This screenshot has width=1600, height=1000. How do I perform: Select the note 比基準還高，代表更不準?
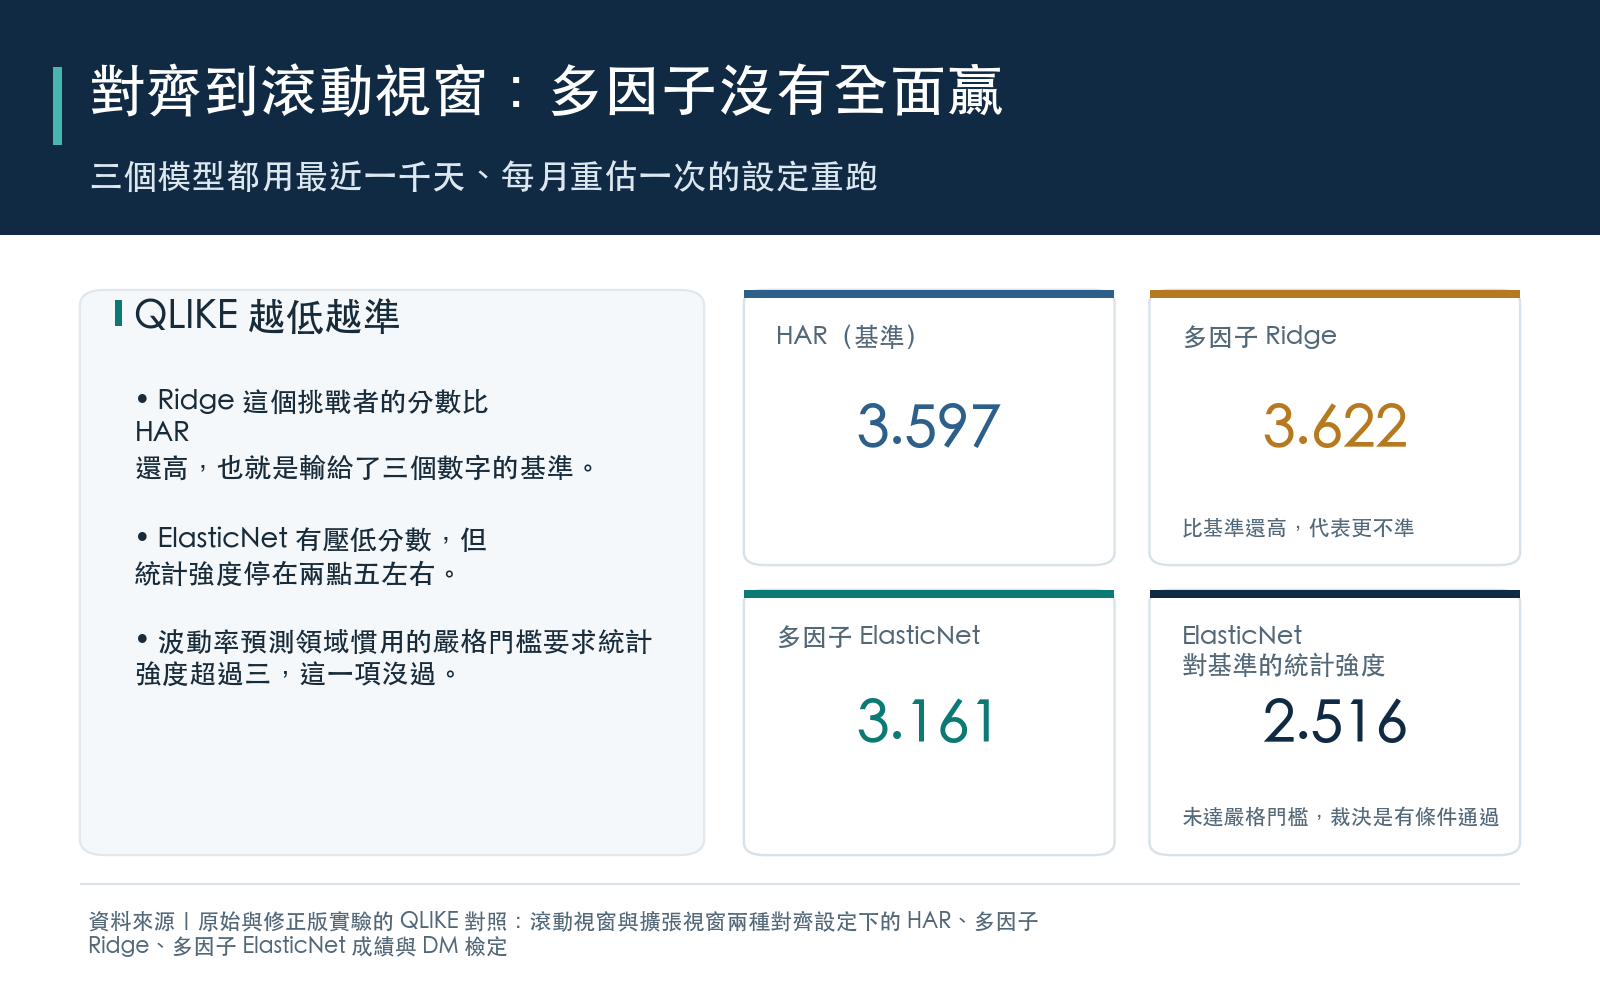pos(1298,528)
